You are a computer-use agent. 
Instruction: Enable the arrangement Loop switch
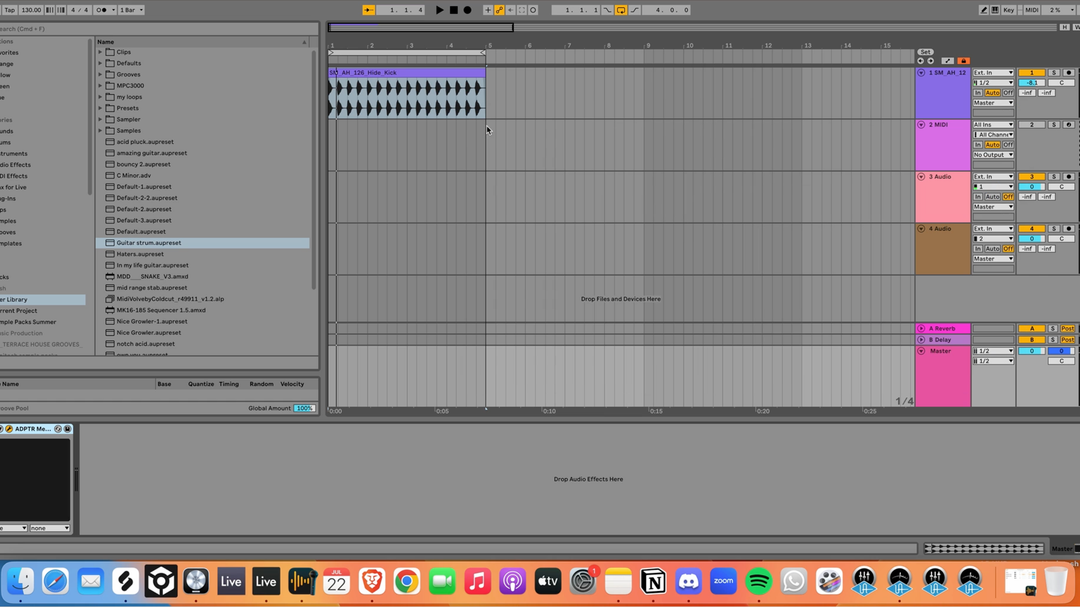621,10
